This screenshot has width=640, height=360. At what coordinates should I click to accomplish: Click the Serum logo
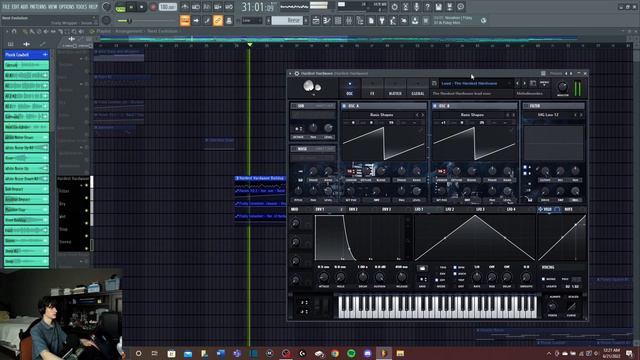(312, 87)
